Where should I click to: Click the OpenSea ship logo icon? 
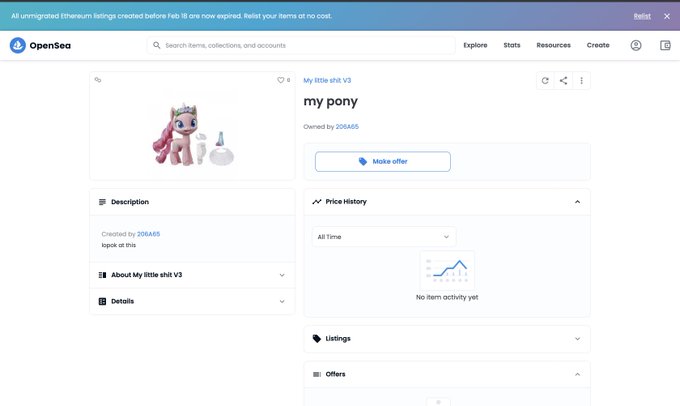18,45
